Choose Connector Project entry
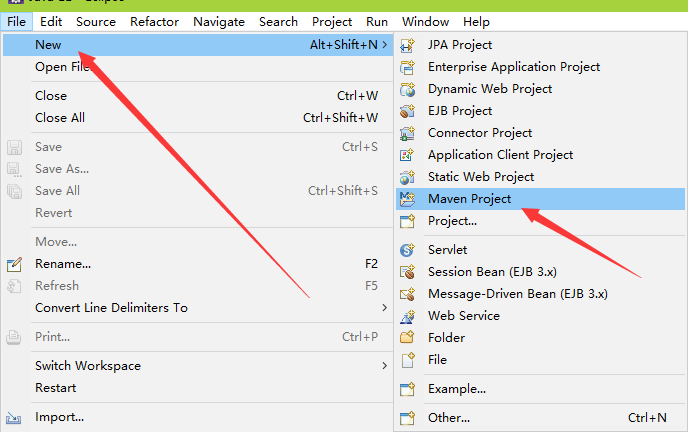 [540, 133]
